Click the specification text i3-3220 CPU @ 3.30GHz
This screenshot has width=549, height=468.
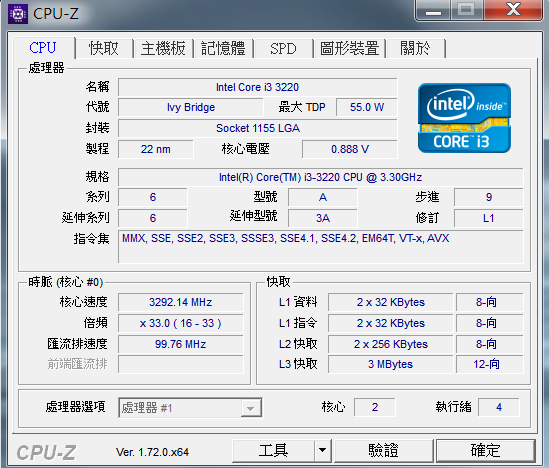[321, 177]
